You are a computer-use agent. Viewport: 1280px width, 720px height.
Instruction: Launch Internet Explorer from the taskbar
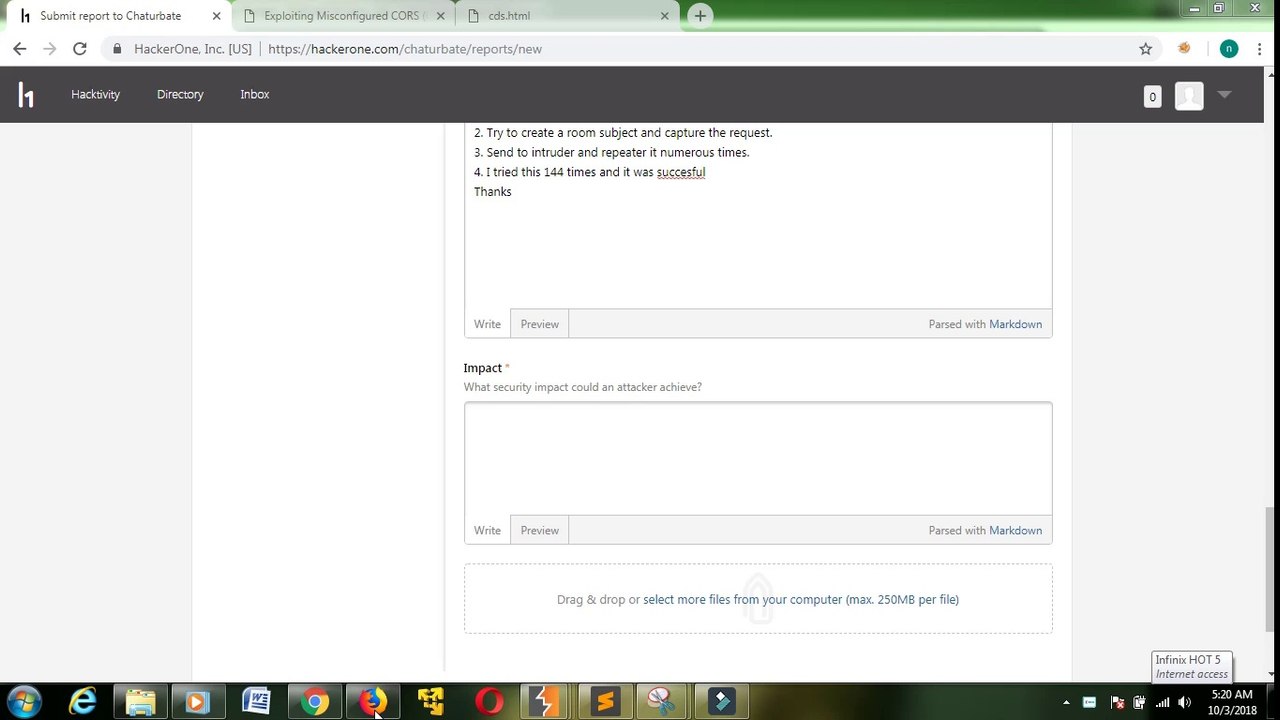[82, 701]
